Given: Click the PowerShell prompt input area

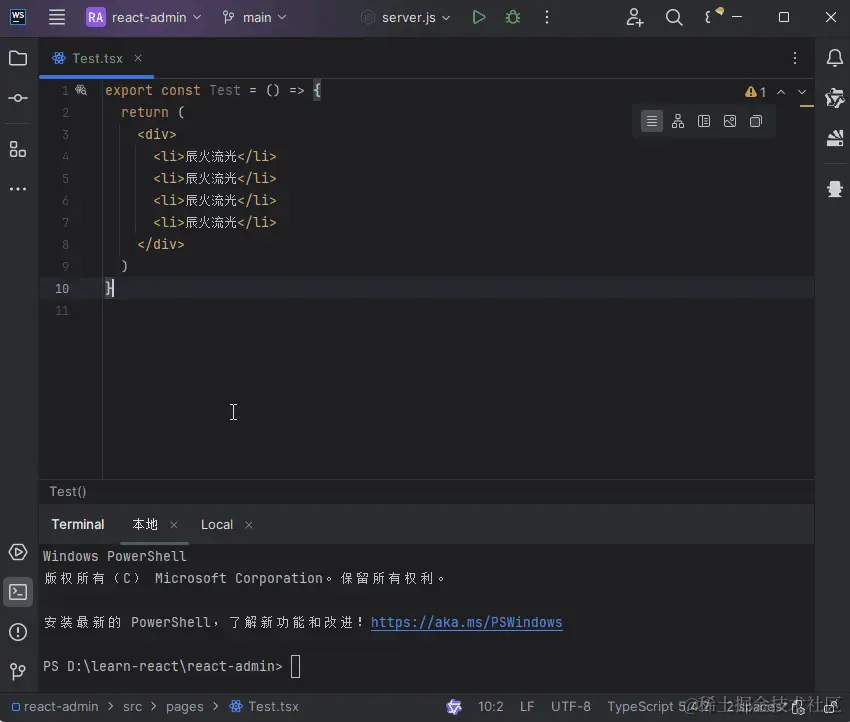Looking at the screenshot, I should 295,666.
